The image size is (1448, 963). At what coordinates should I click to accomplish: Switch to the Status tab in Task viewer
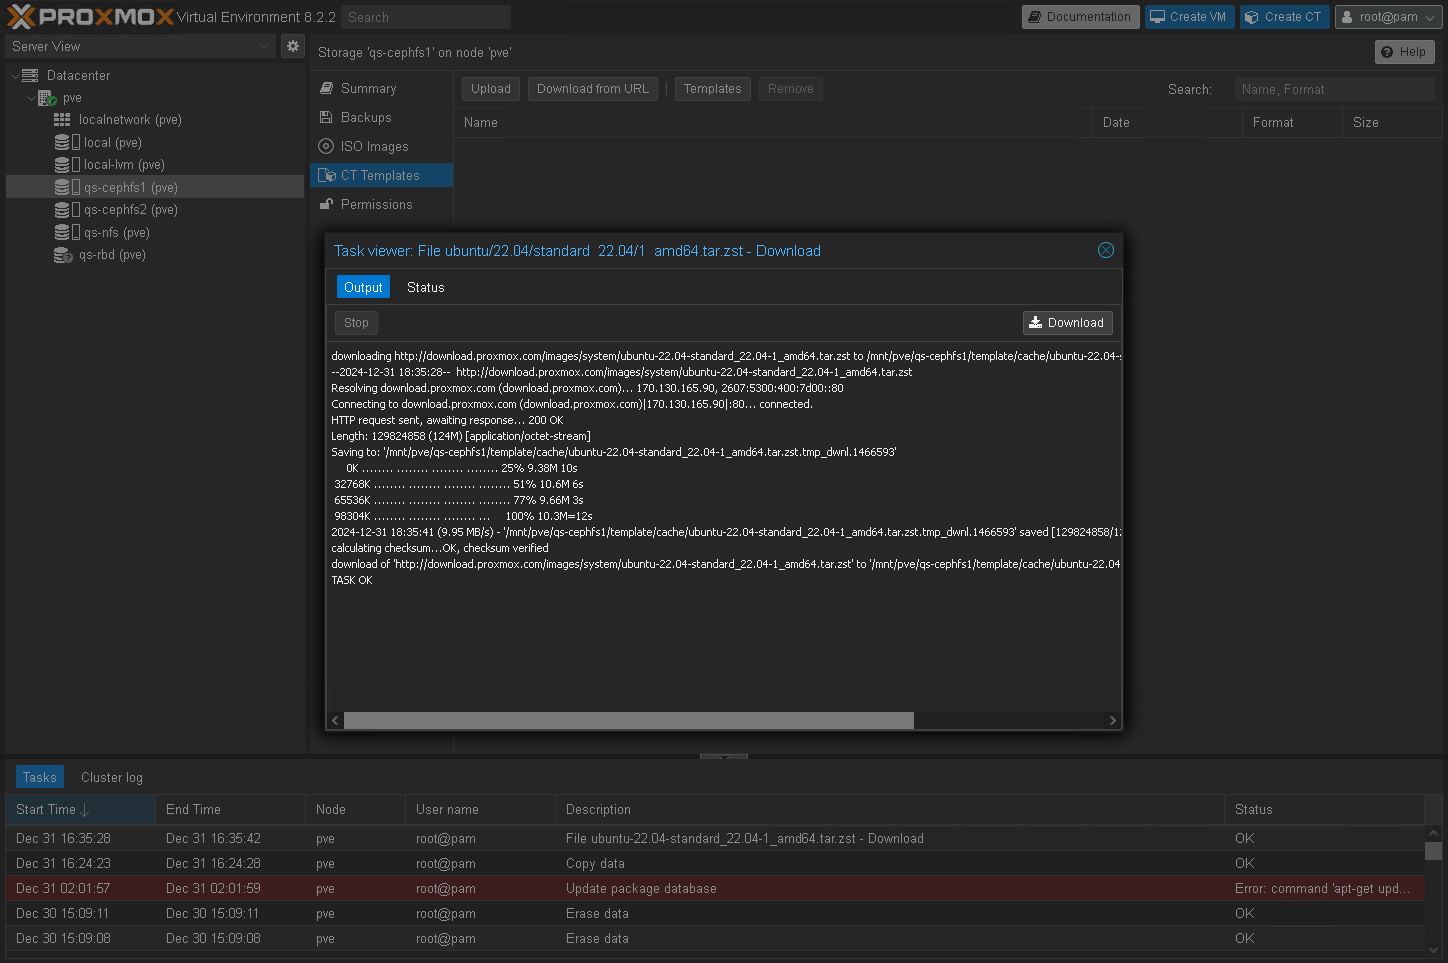click(425, 288)
